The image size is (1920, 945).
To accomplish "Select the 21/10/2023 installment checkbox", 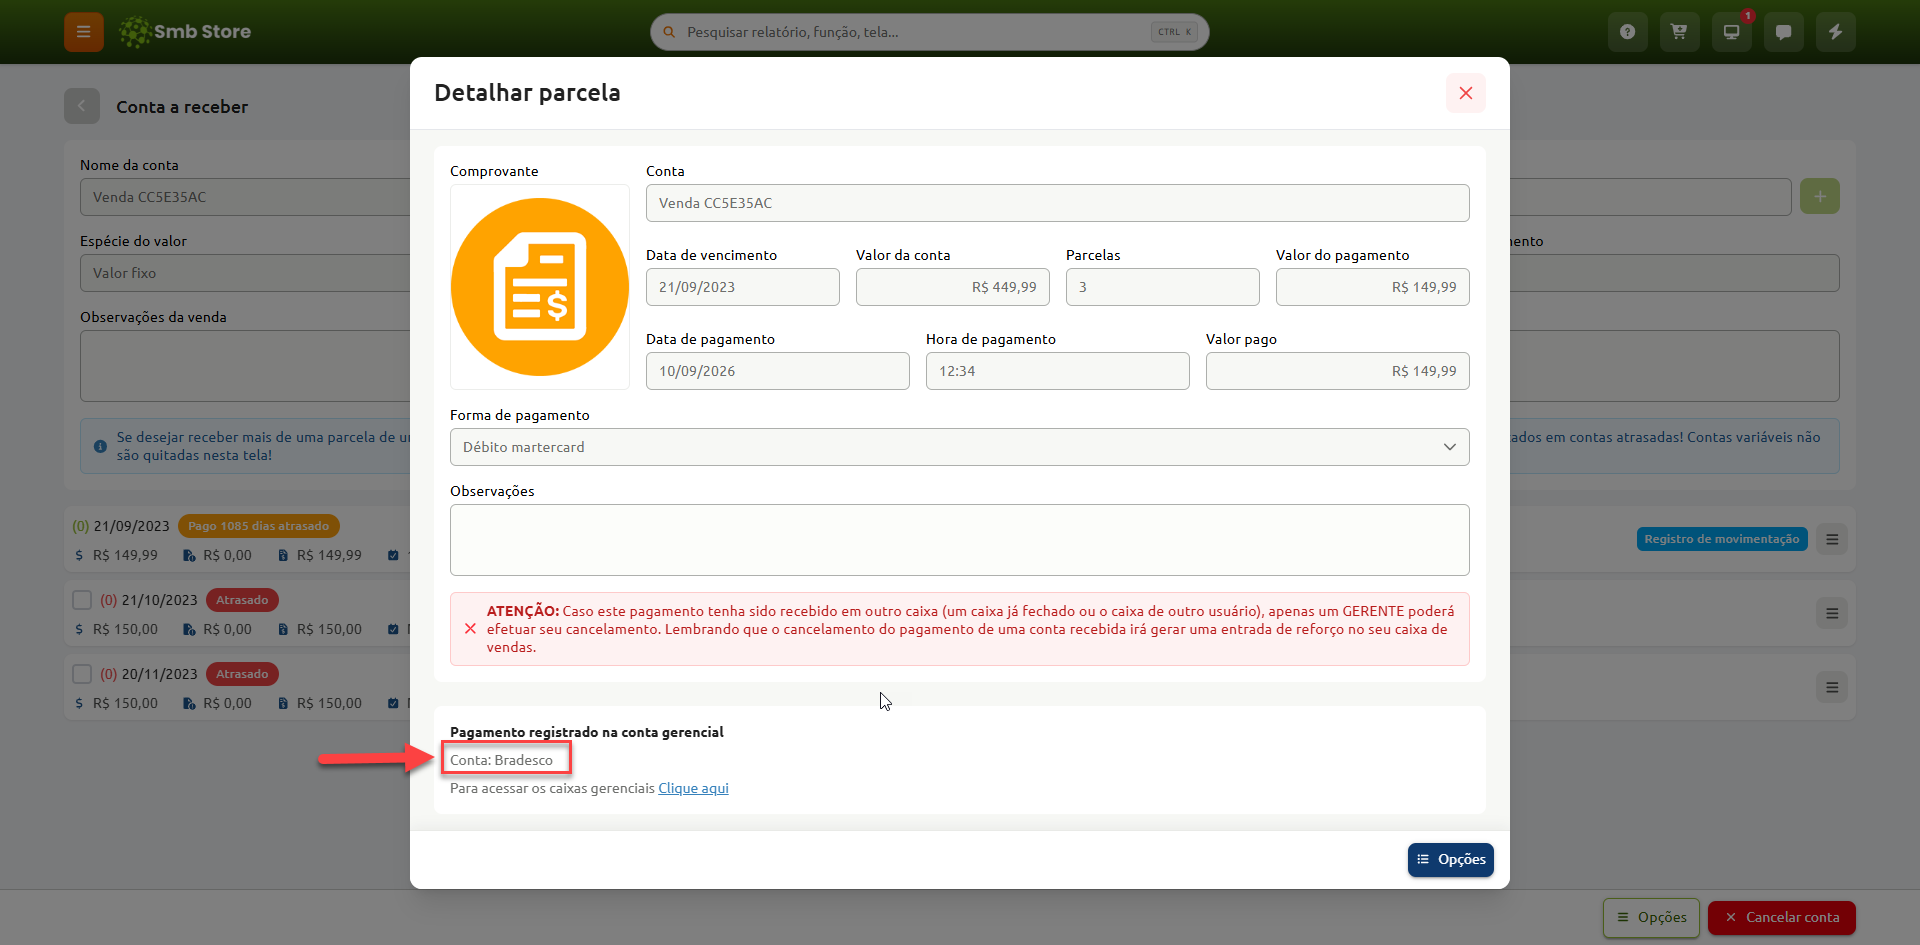I will [x=83, y=600].
